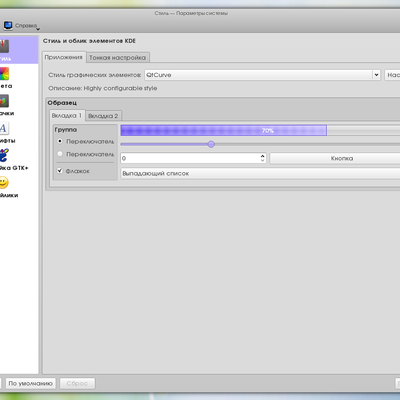
Task: Click the spin box input field
Action: [x=190, y=158]
